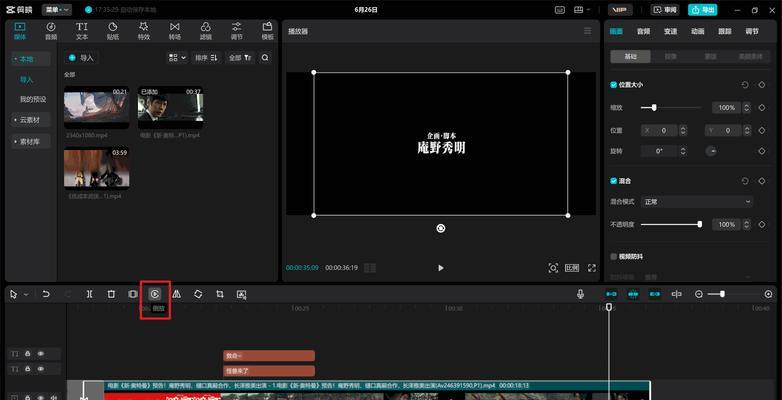Switch to the 跟踪 tracking tab
Screen dimensions: 782x400
click(x=725, y=31)
